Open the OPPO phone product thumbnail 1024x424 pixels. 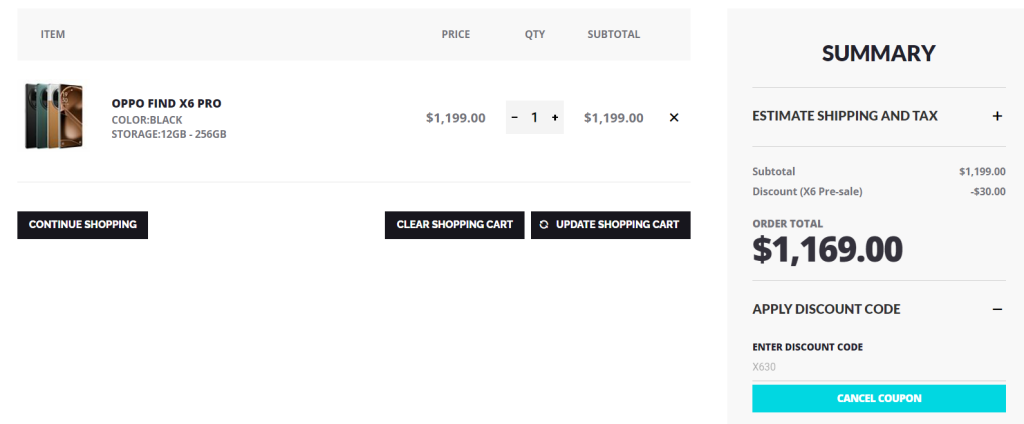point(52,117)
